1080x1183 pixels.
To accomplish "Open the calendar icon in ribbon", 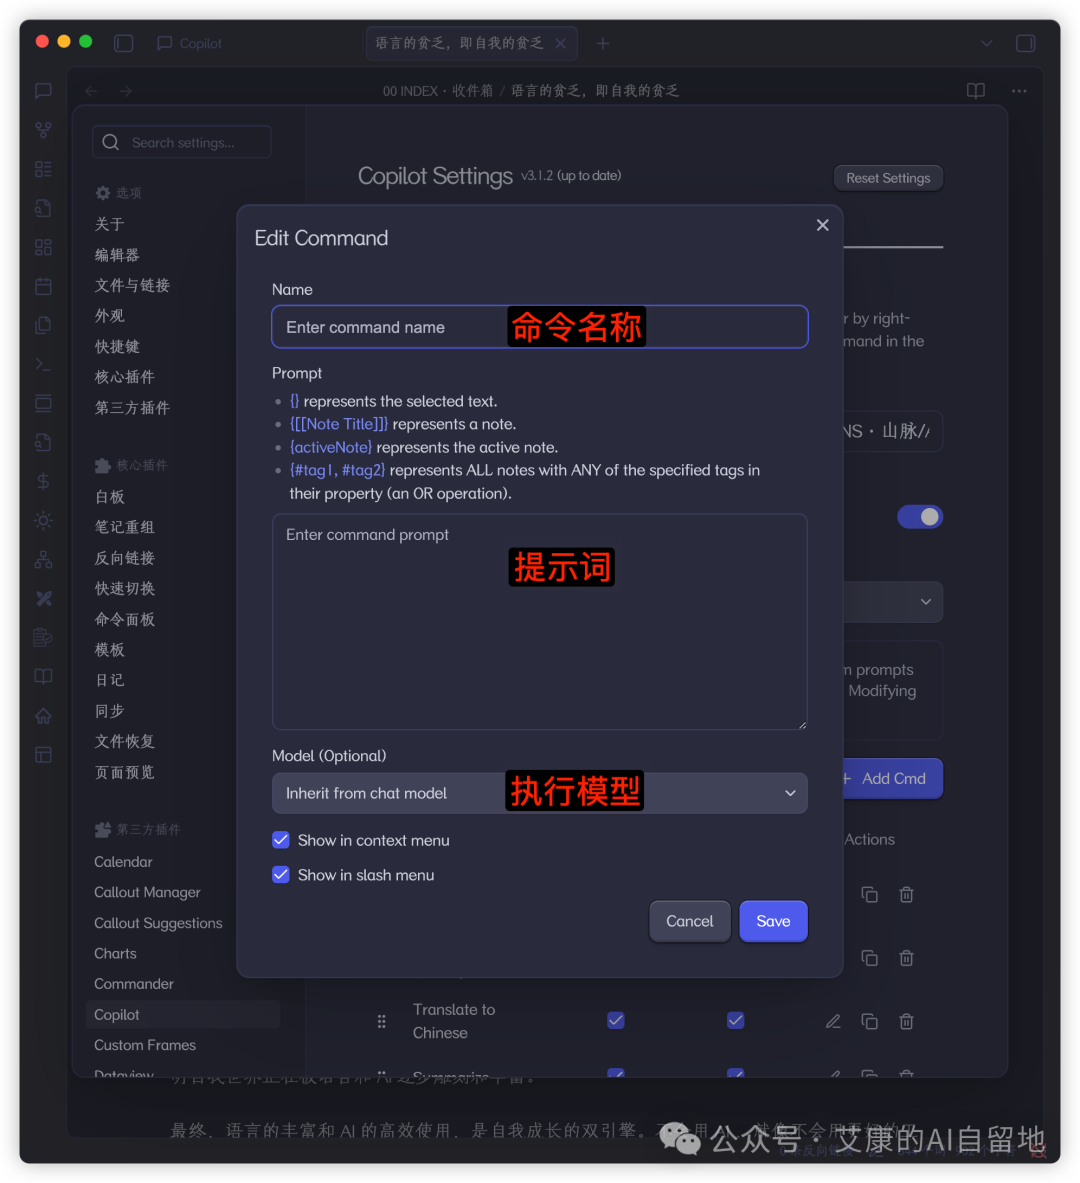I will [43, 286].
